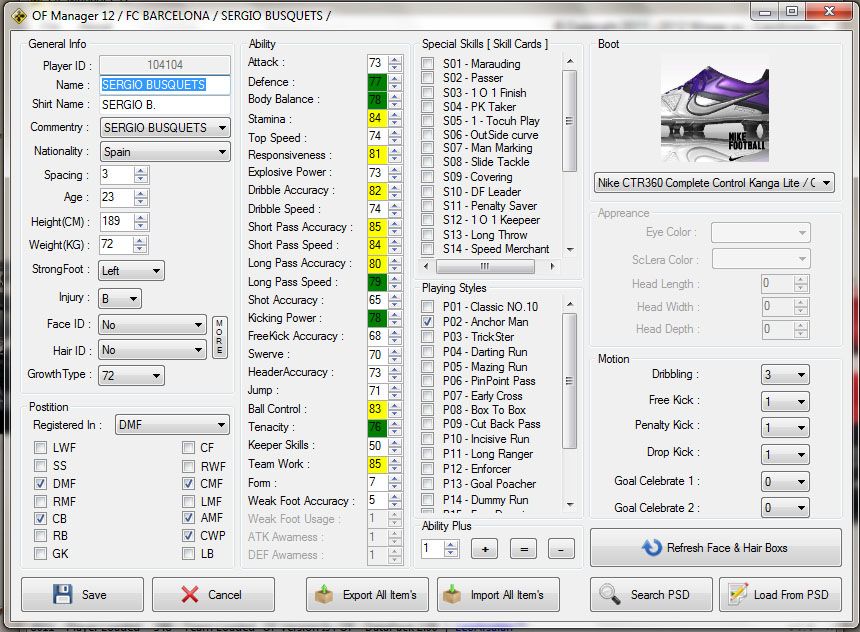Click the Nike boot preview image
This screenshot has width=860, height=632.
714,110
